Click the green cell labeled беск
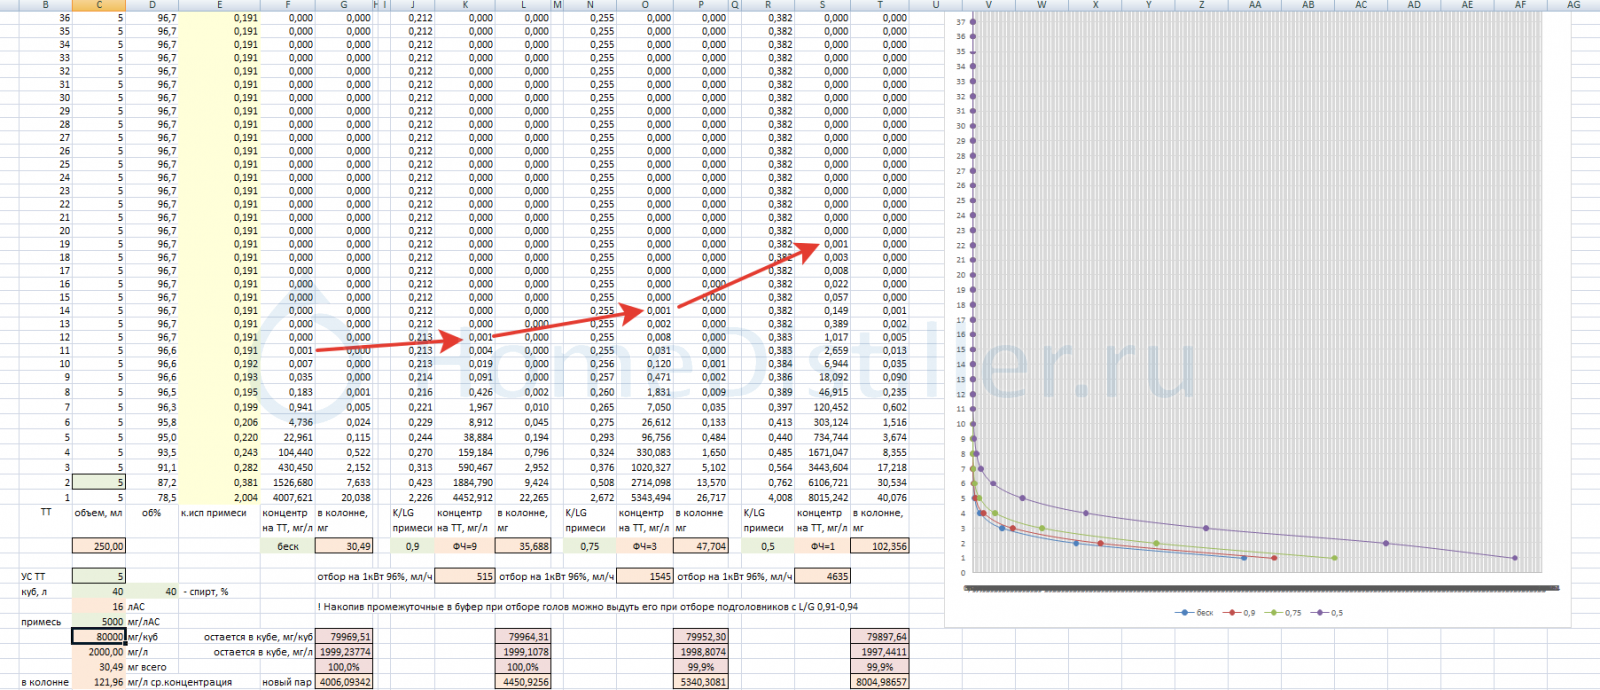 tap(288, 546)
